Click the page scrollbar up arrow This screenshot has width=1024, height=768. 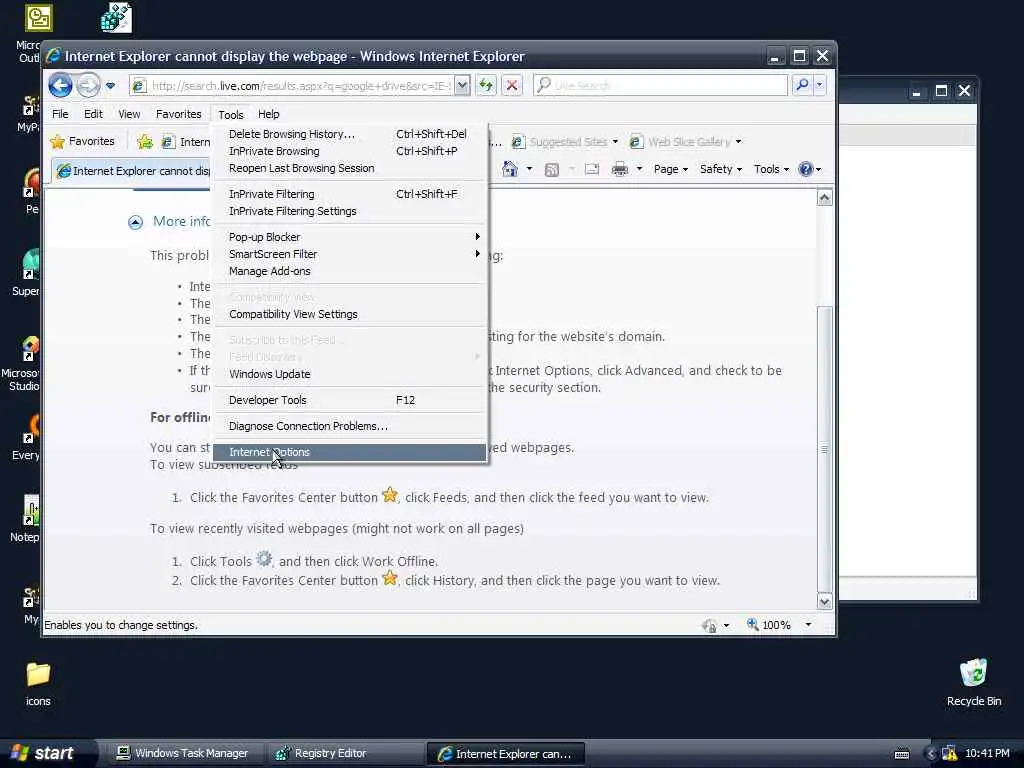(x=825, y=197)
